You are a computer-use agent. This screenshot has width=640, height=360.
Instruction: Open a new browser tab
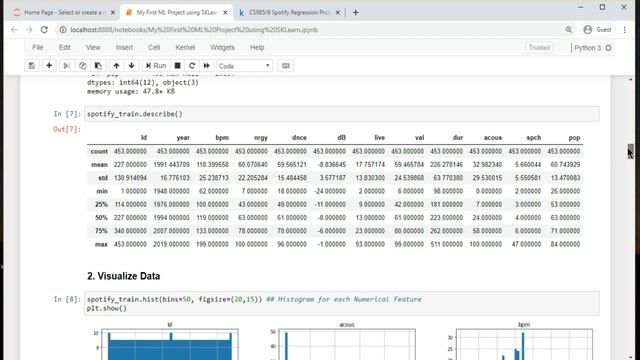point(356,13)
